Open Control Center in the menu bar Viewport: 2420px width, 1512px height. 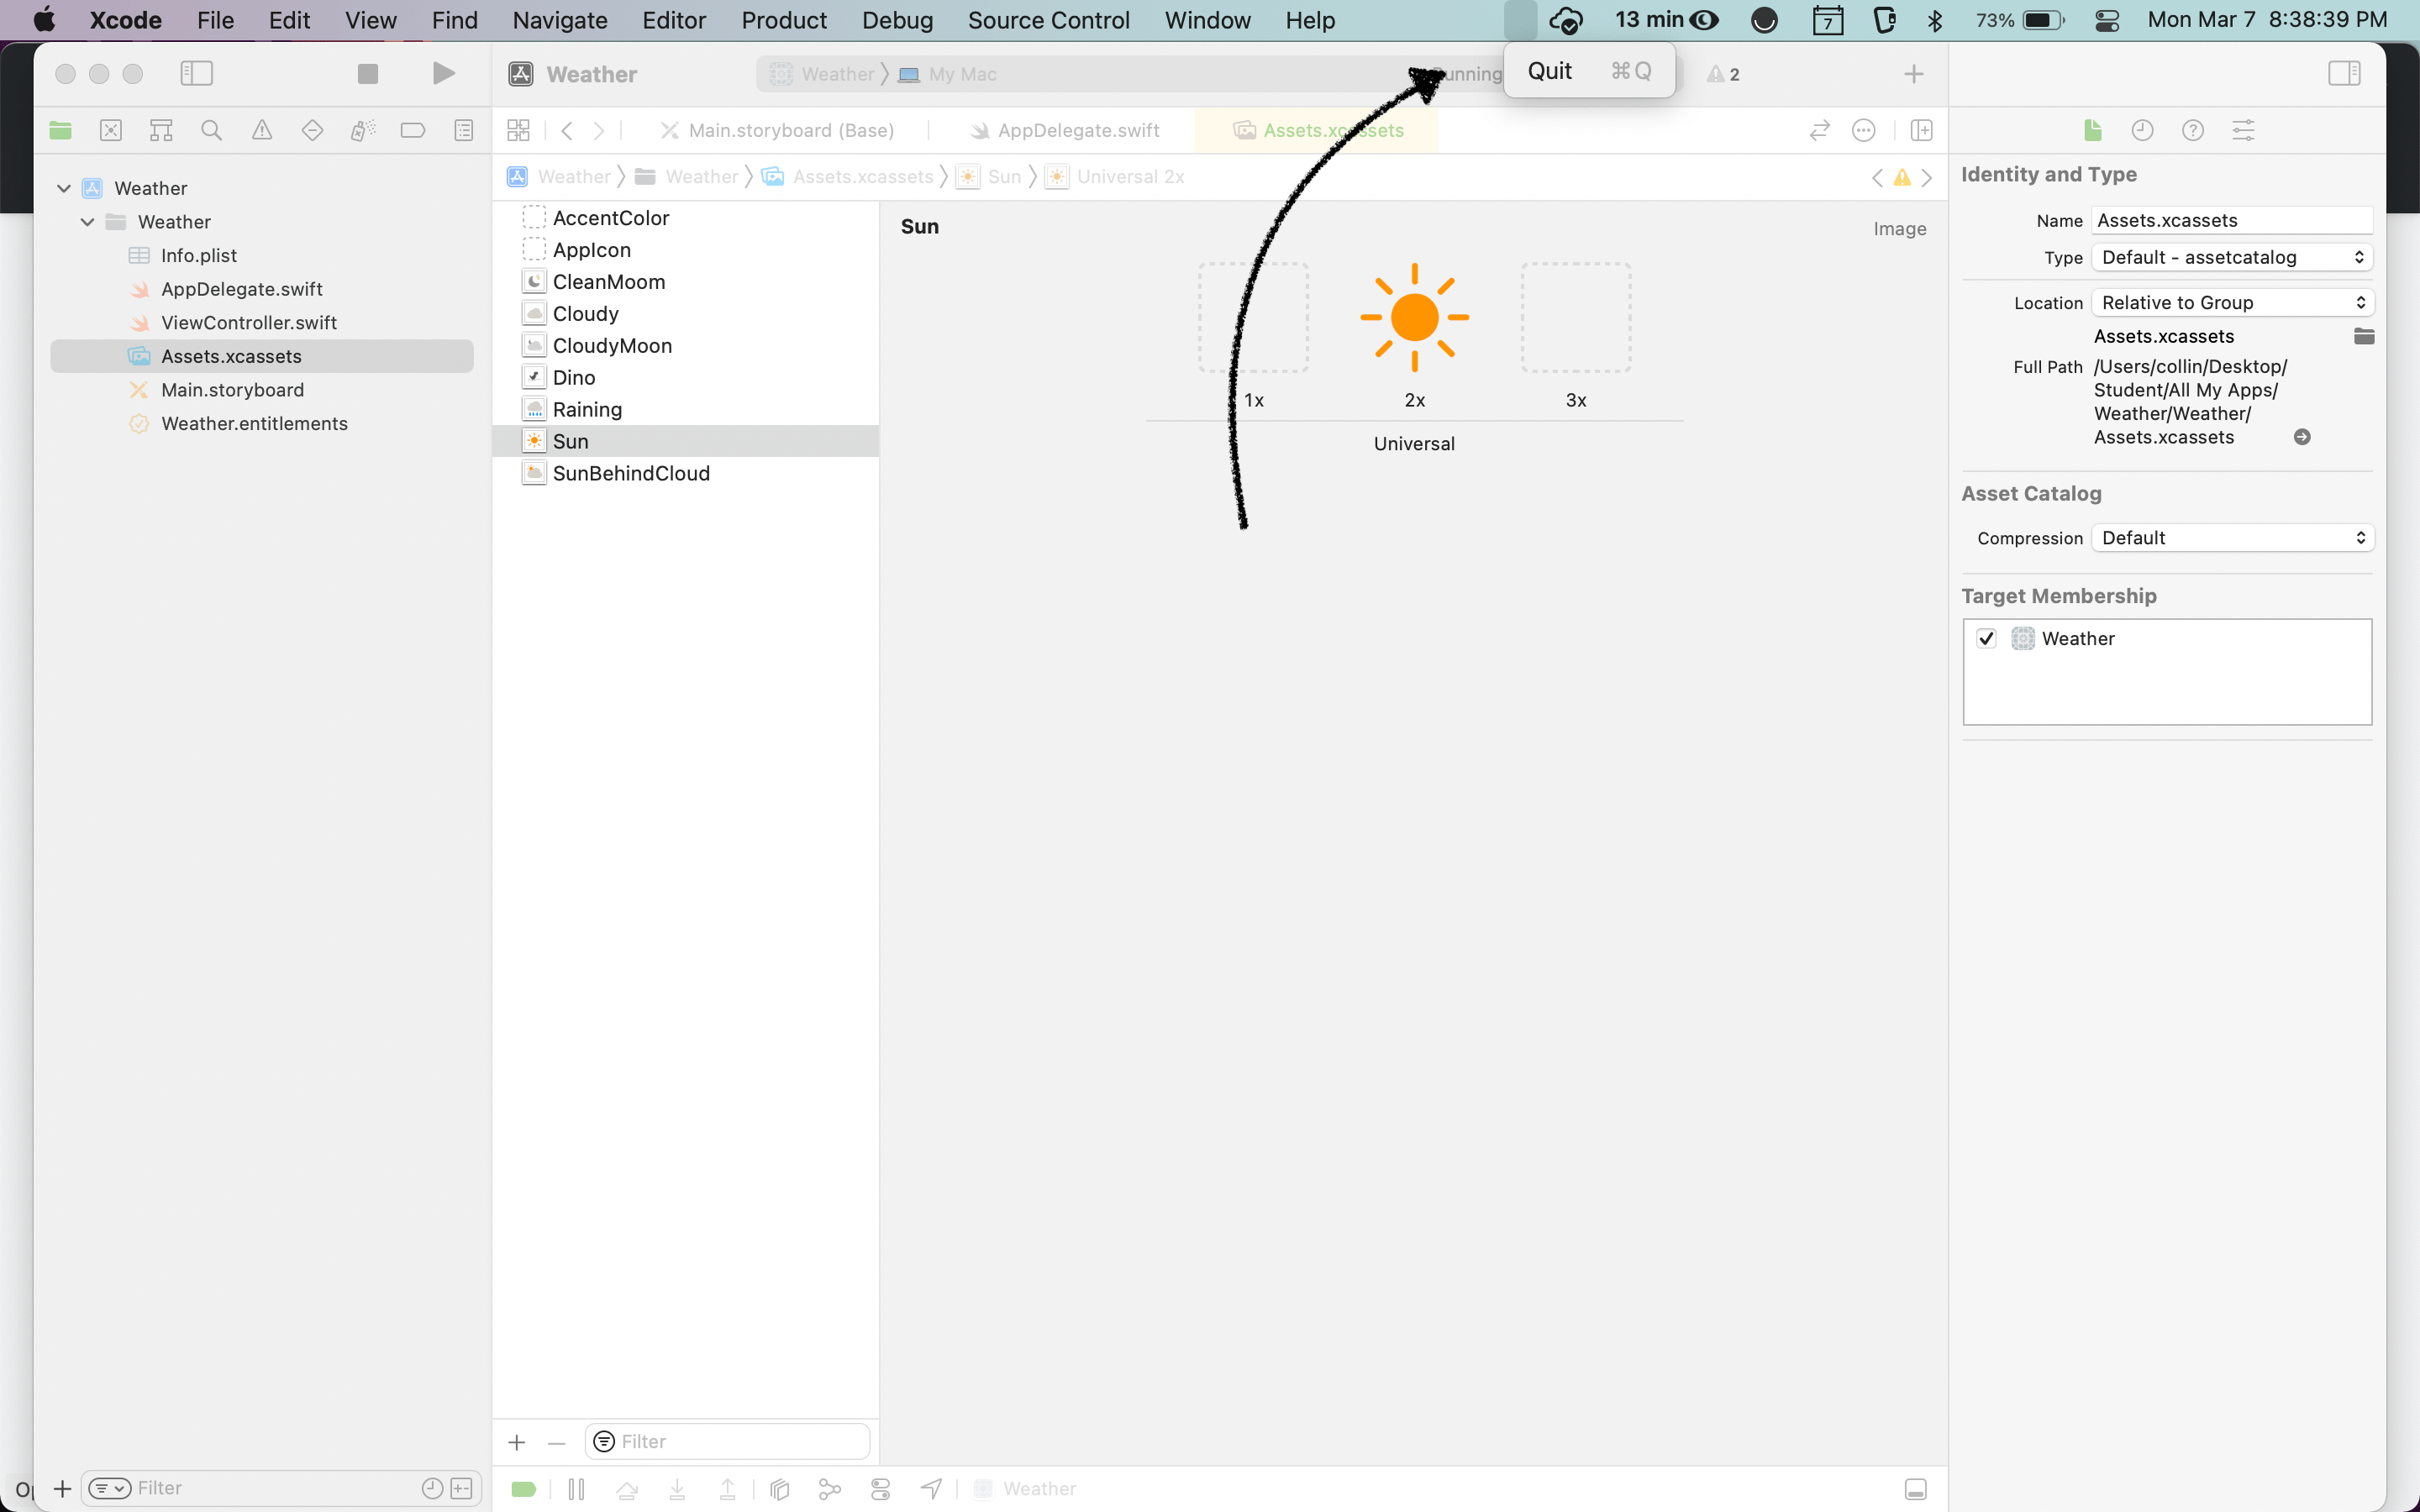point(2107,20)
